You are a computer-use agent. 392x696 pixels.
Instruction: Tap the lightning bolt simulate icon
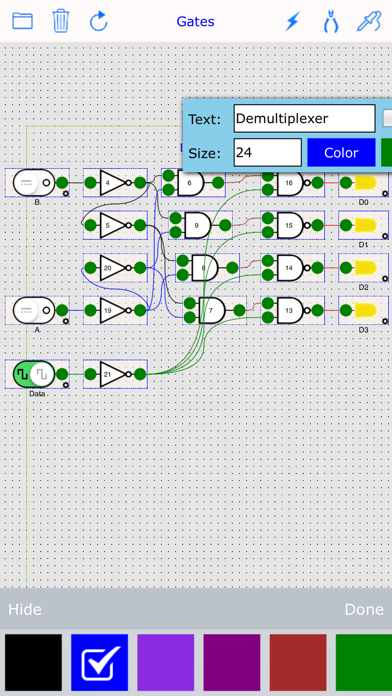tap(292, 21)
